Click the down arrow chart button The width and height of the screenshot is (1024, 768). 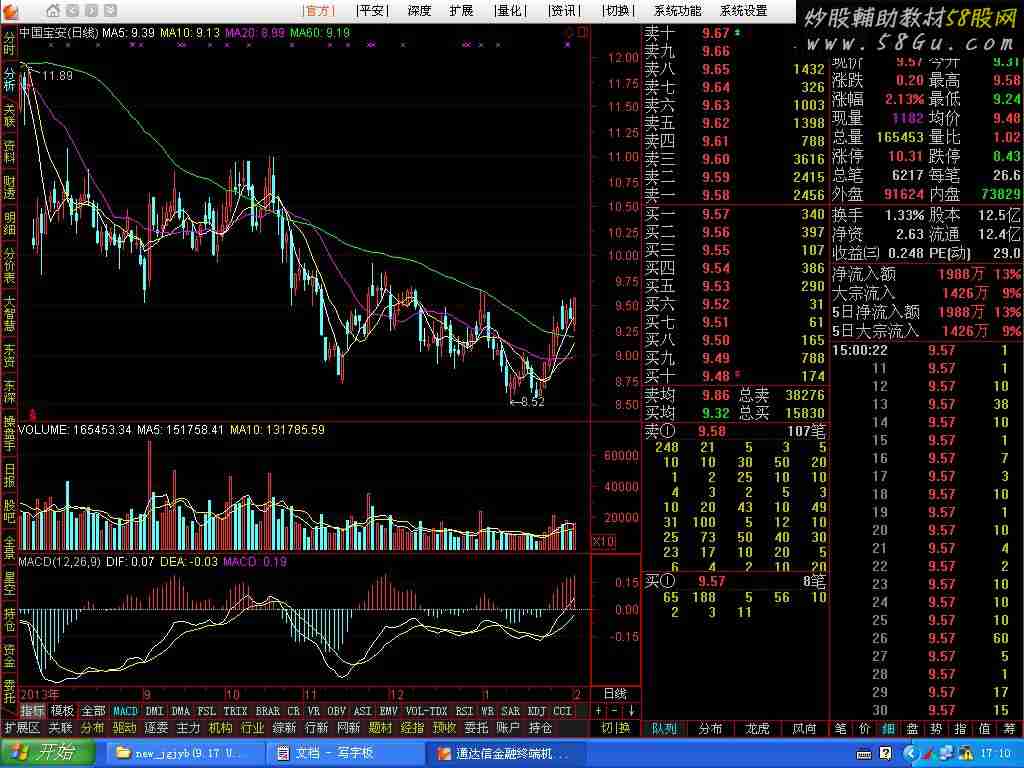click(631, 711)
